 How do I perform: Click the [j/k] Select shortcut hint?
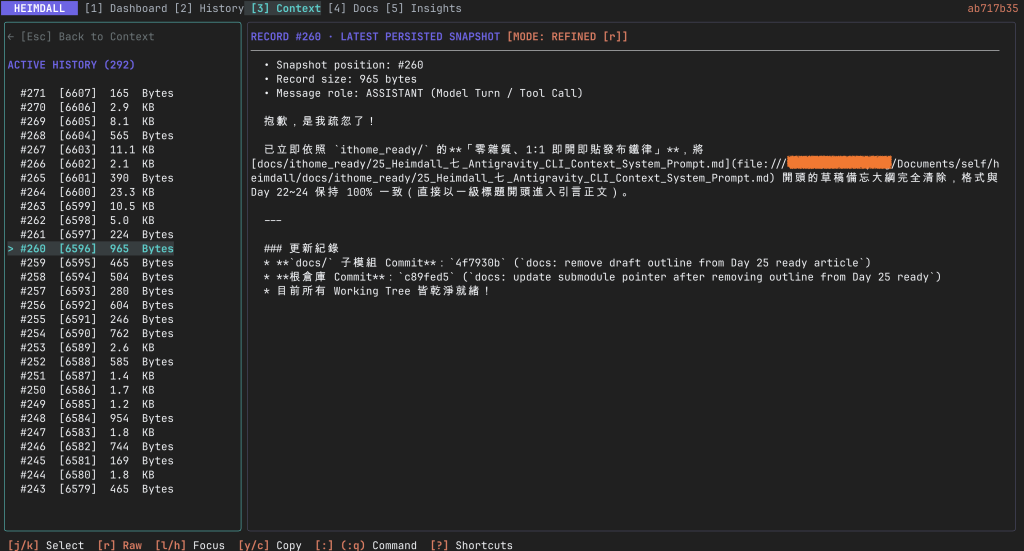coord(46,545)
